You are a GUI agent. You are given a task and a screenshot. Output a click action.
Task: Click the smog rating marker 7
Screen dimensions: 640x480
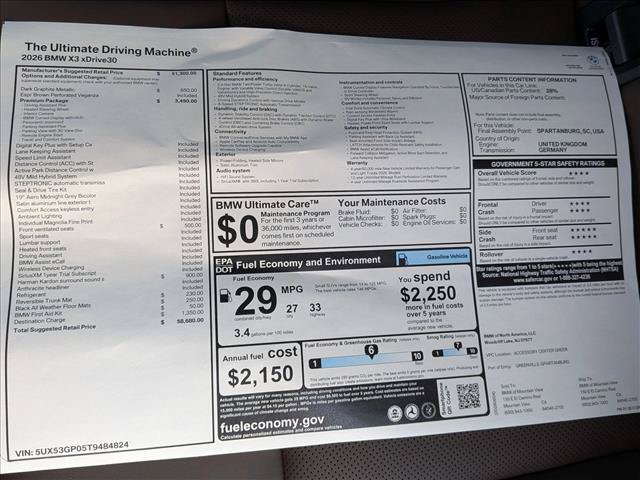click(x=458, y=346)
